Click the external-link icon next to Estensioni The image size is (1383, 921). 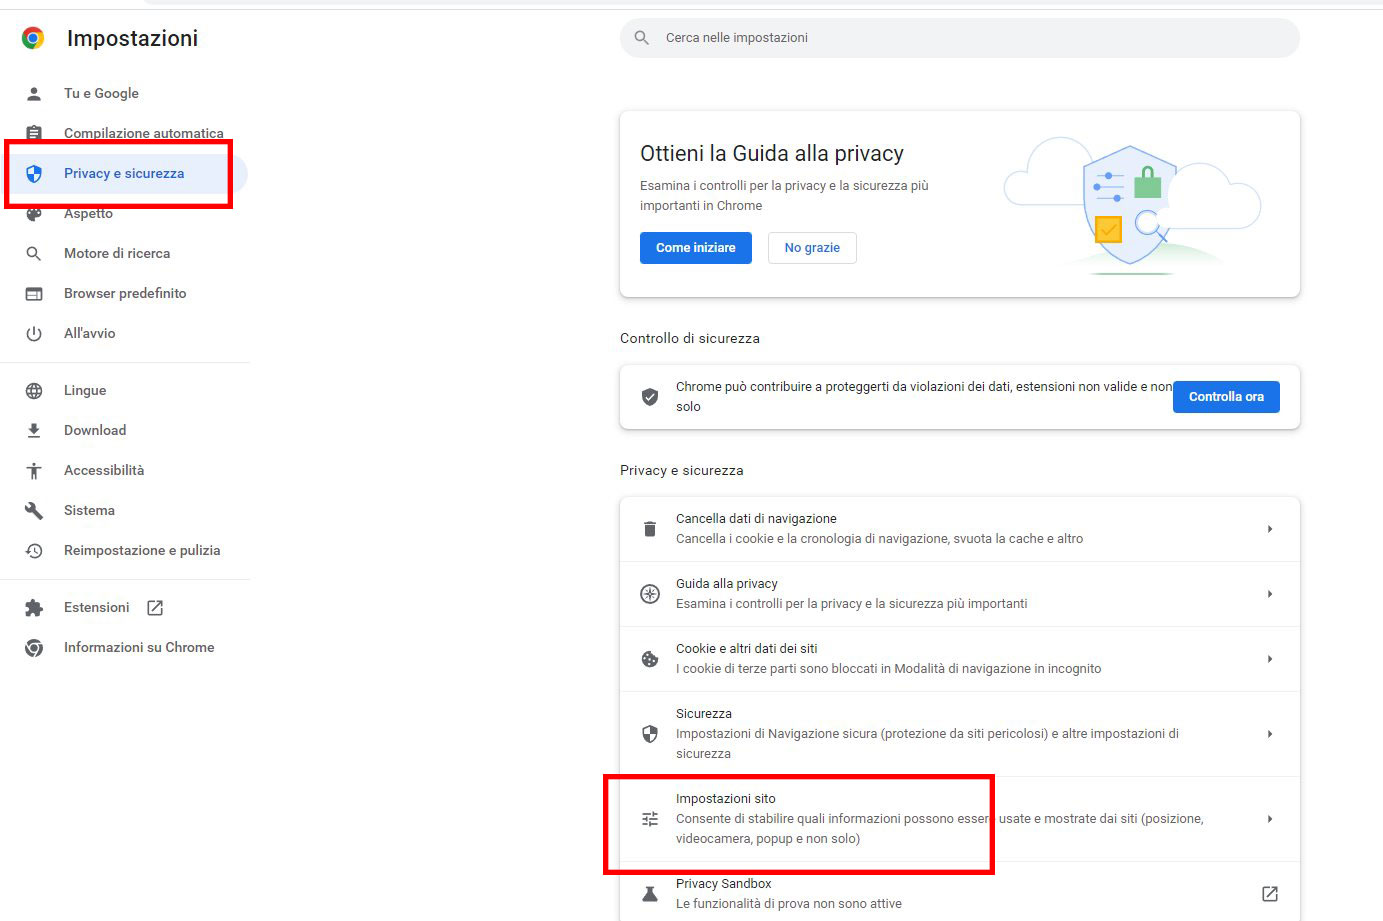pyautogui.click(x=155, y=607)
